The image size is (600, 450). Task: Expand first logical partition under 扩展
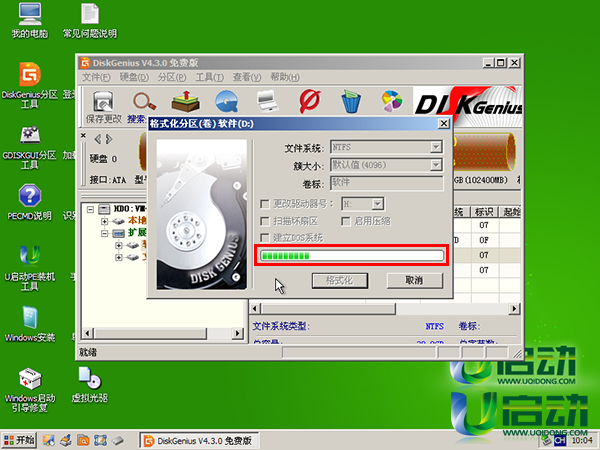[x=118, y=245]
